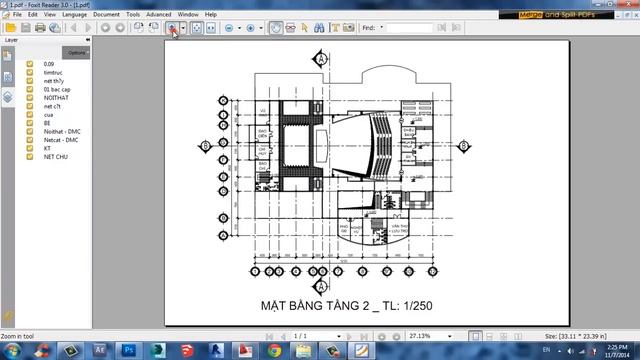Open the File menu
Screen dimensions: 640x360
click(17, 14)
